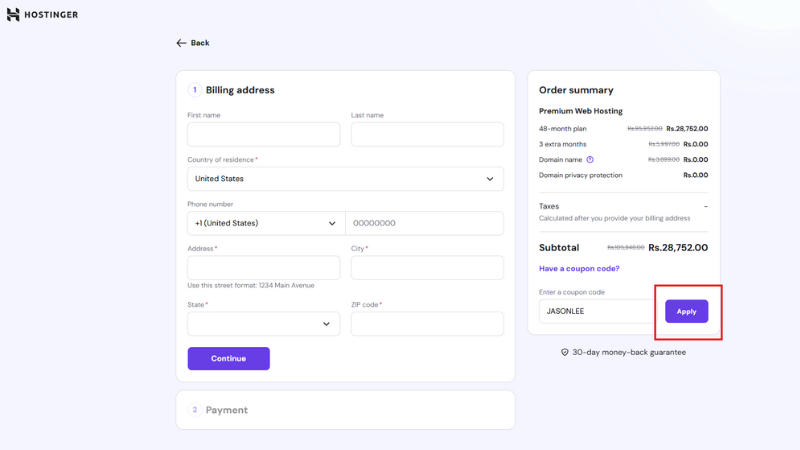
Task: Click the 'Taxes' label in order summary
Action: click(549, 206)
